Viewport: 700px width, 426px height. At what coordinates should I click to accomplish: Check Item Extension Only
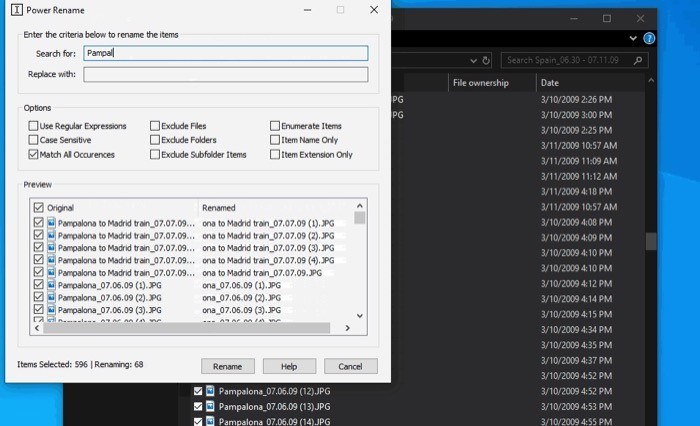(275, 155)
